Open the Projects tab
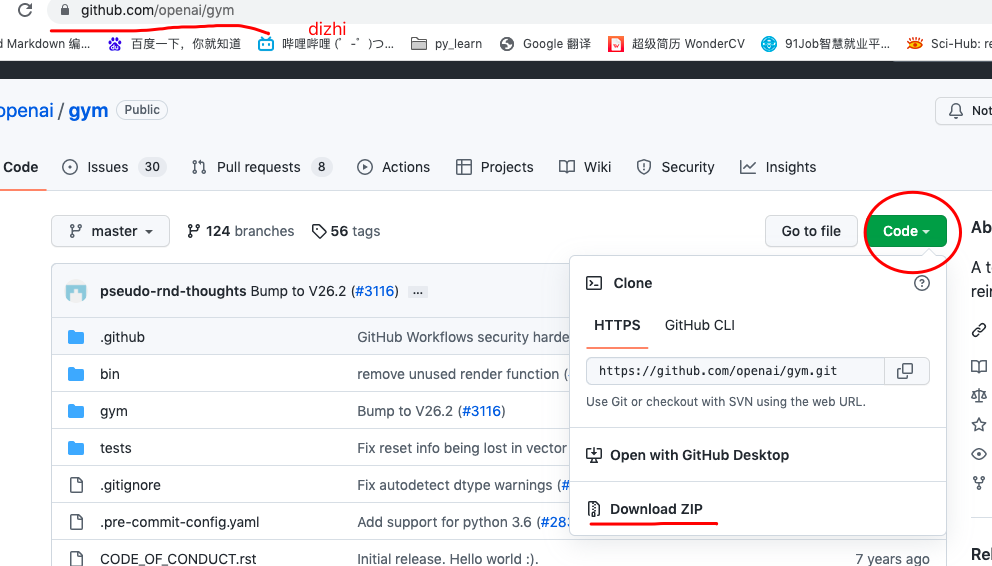The height and width of the screenshot is (566, 992). click(x=494, y=167)
